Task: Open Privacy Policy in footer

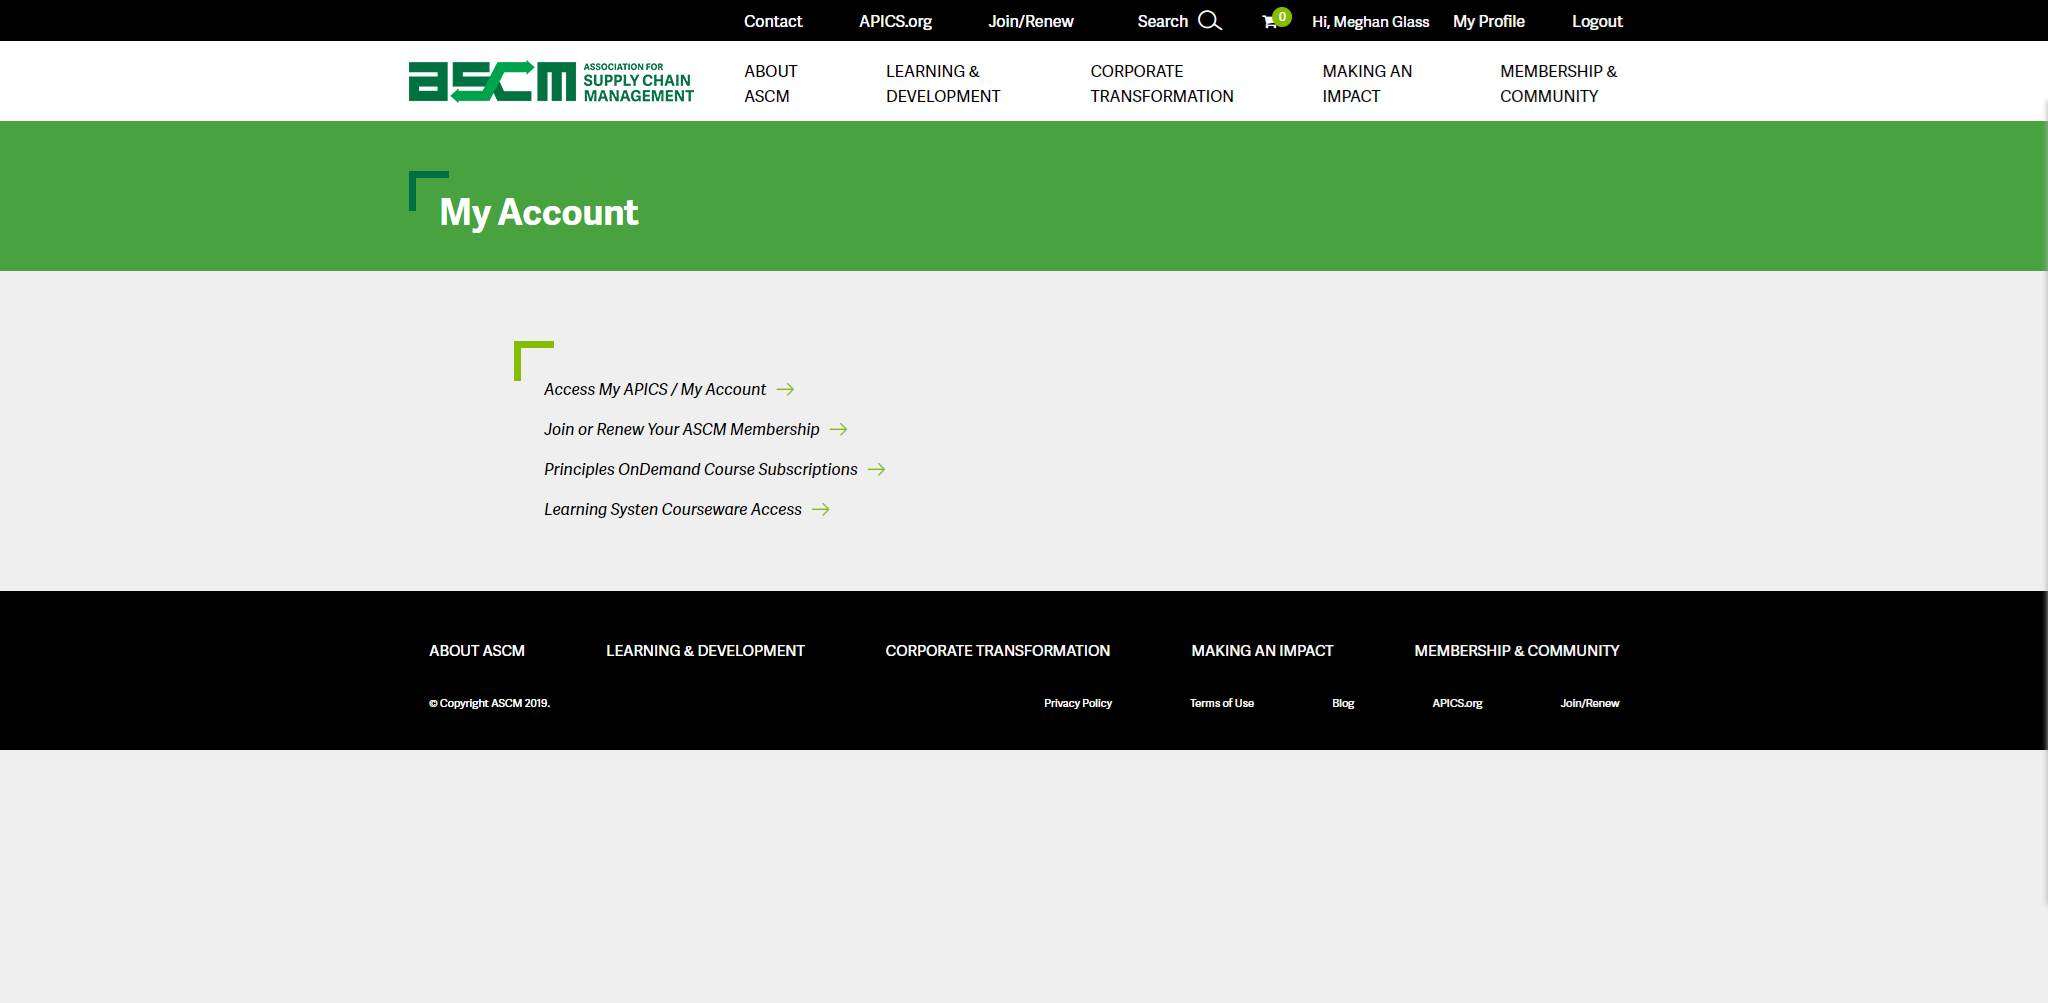Action: pos(1077,703)
